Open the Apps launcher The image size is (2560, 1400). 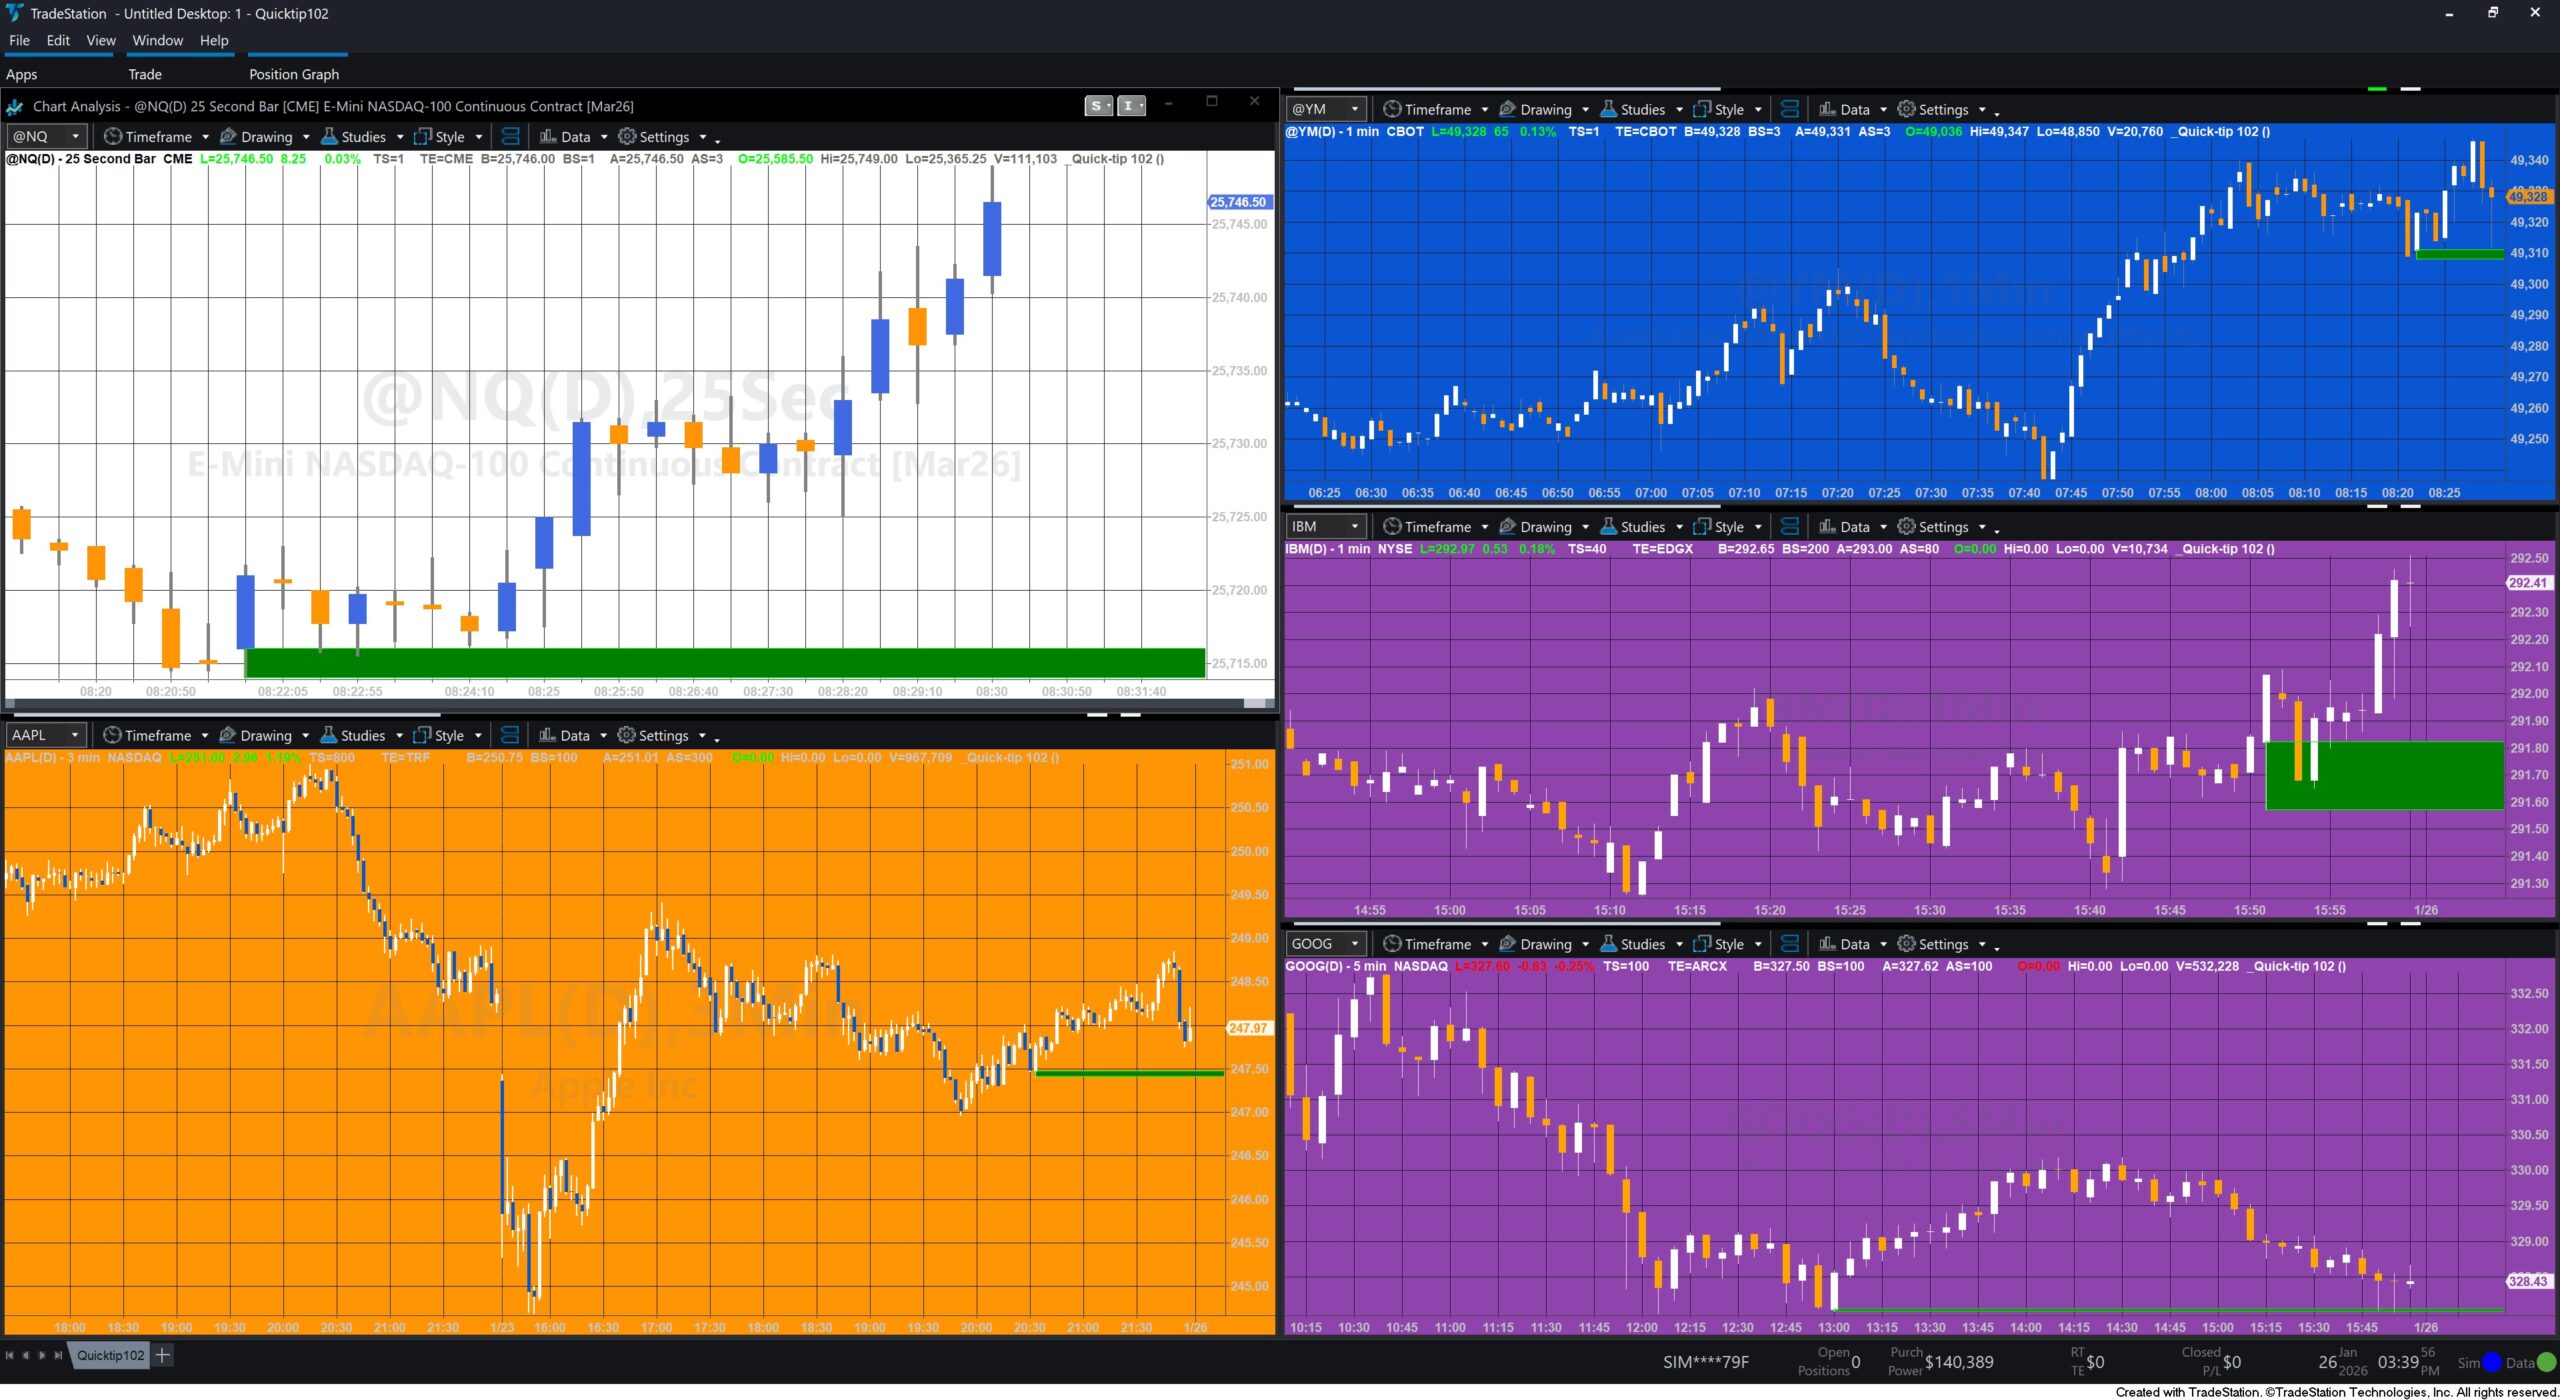coord(22,74)
